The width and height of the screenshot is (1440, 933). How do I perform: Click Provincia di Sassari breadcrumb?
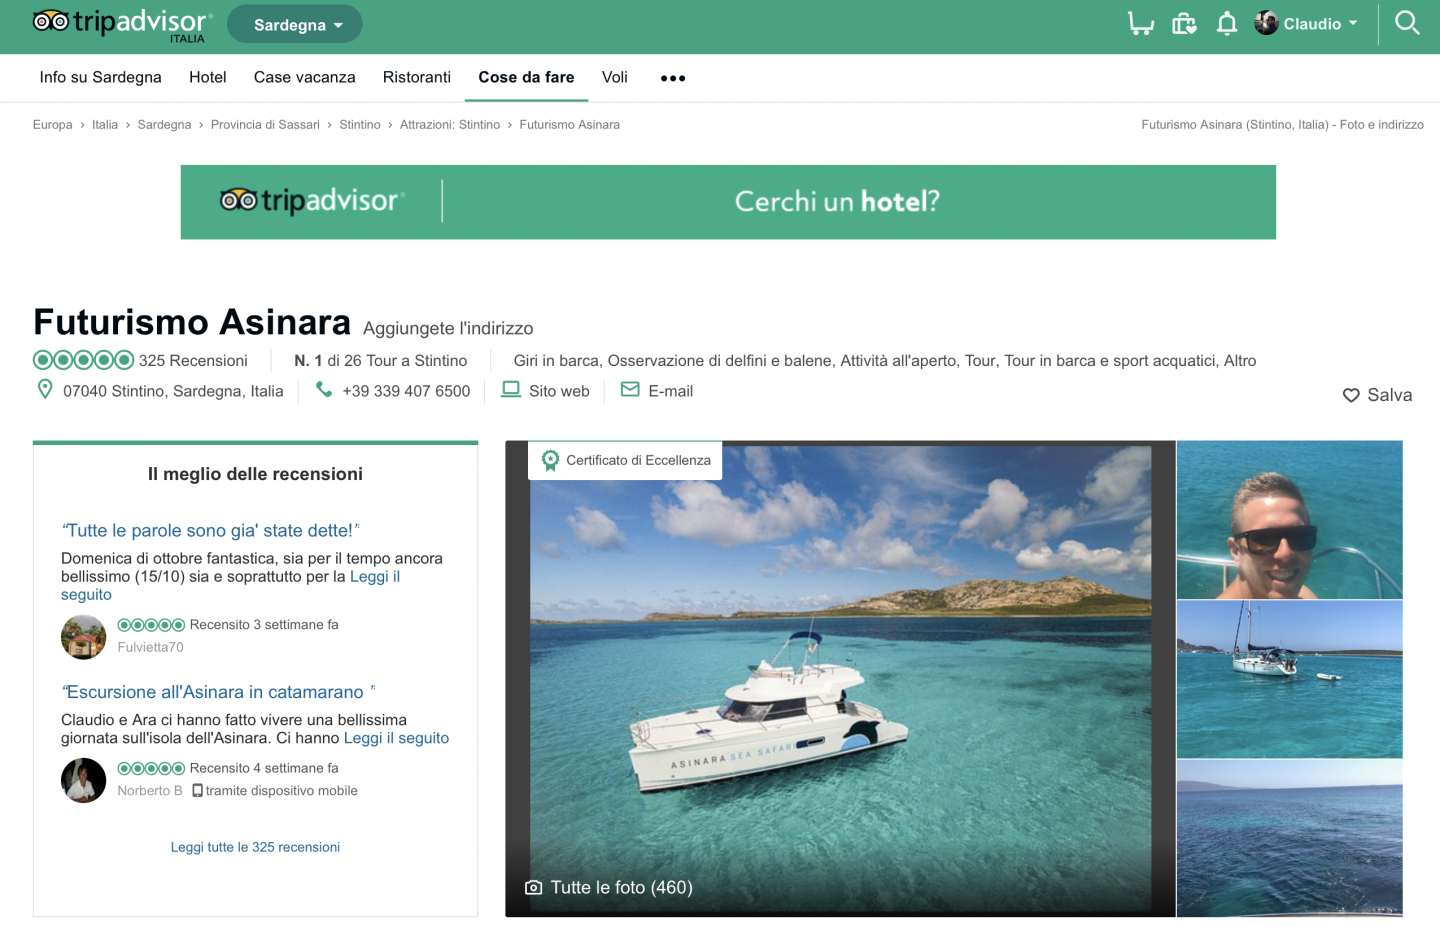pyautogui.click(x=265, y=125)
